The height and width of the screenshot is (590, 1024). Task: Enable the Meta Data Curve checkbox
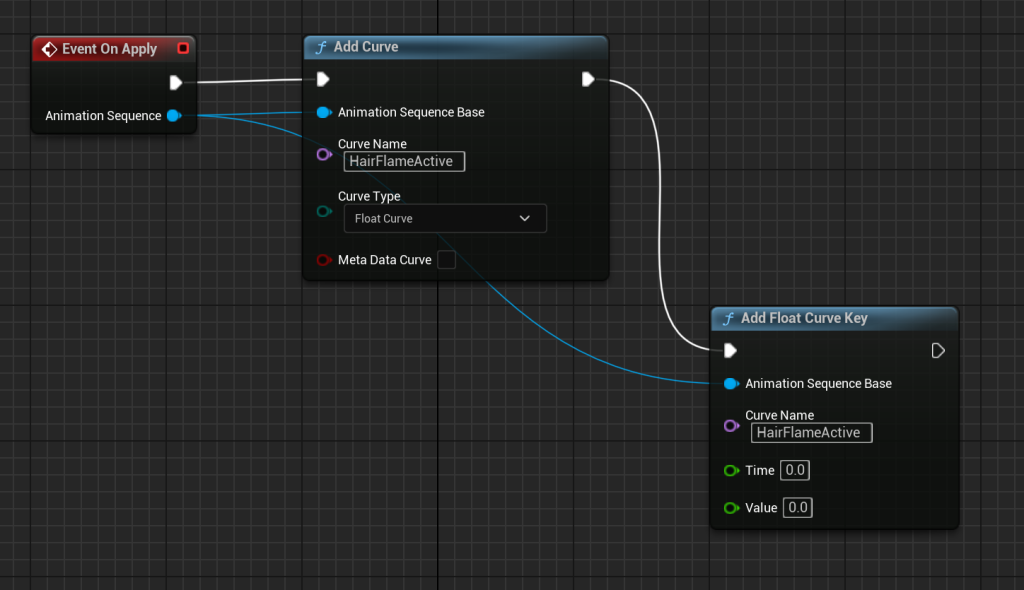click(447, 260)
